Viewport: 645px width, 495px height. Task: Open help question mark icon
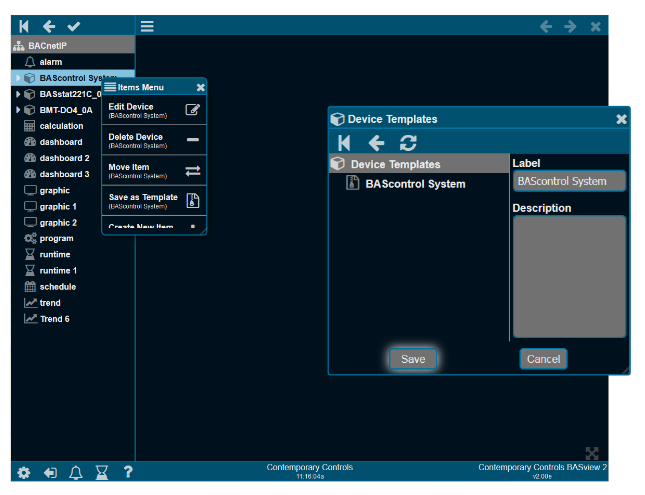128,473
